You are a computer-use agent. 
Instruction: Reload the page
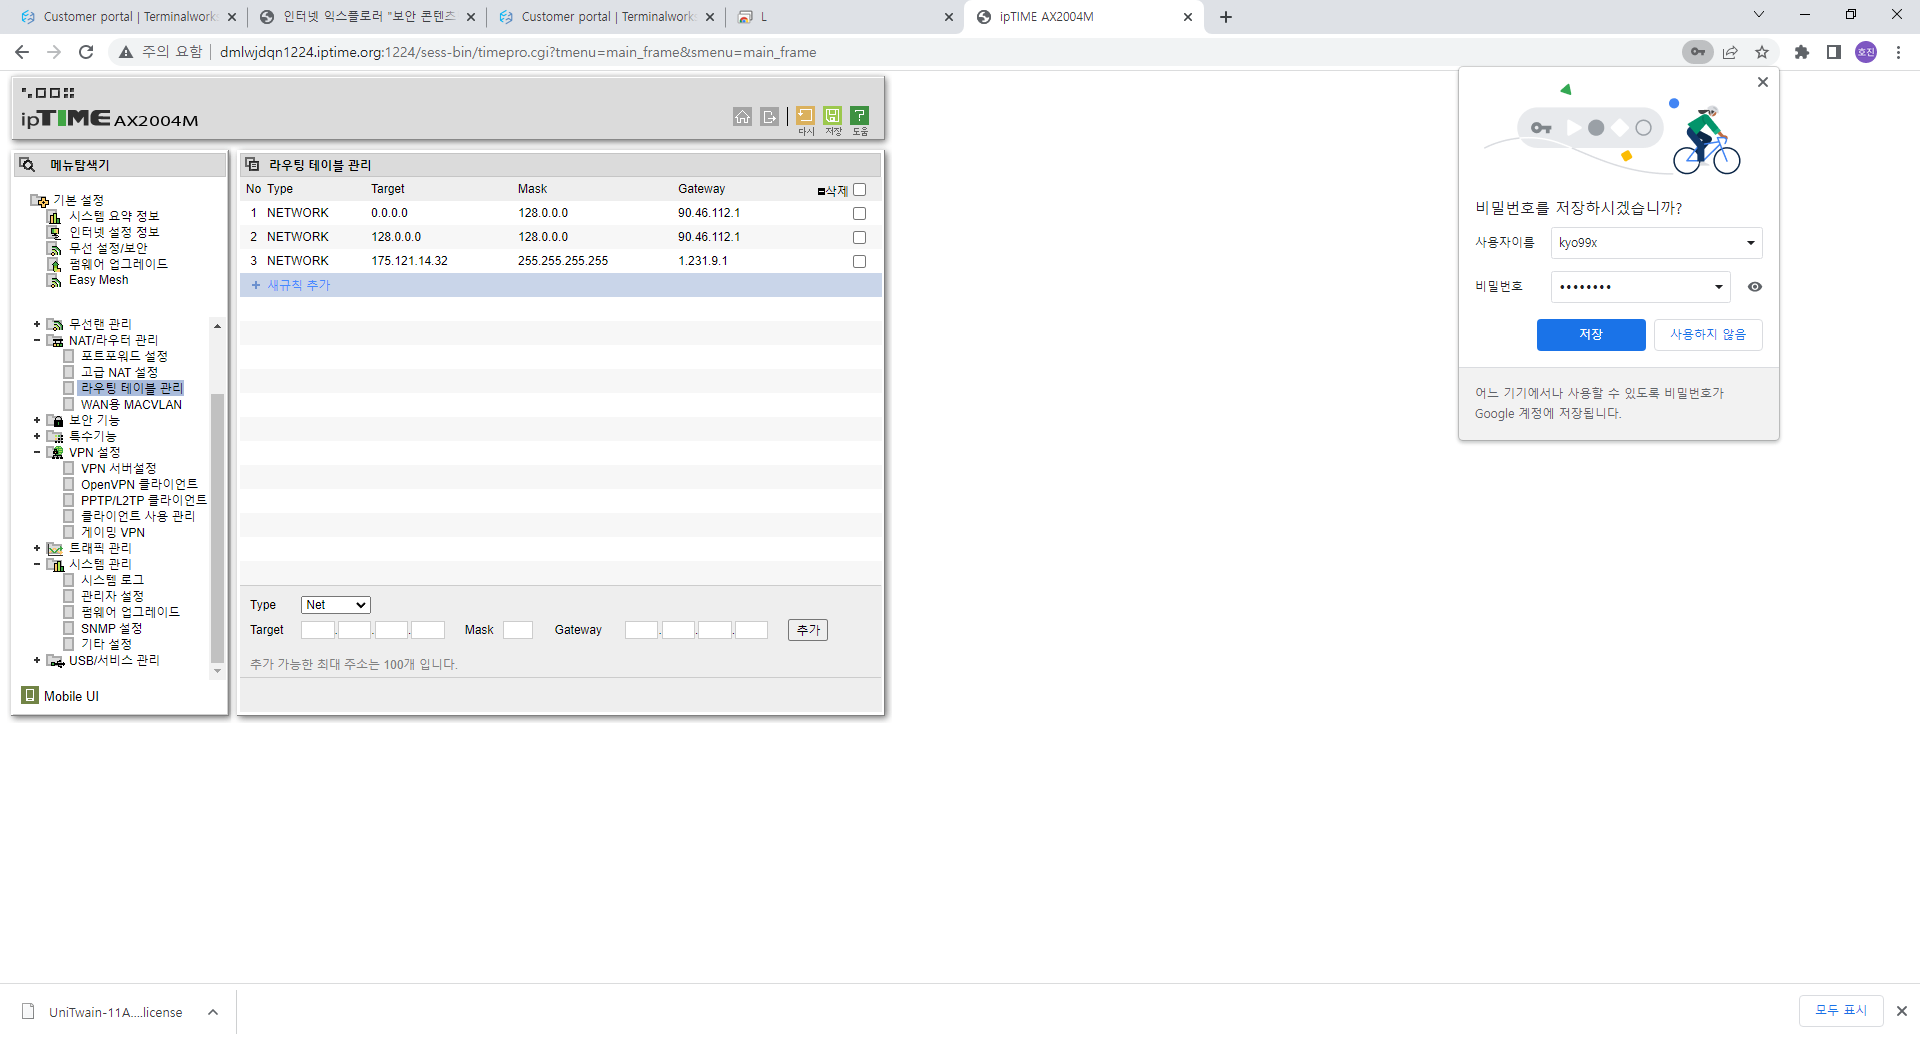86,52
